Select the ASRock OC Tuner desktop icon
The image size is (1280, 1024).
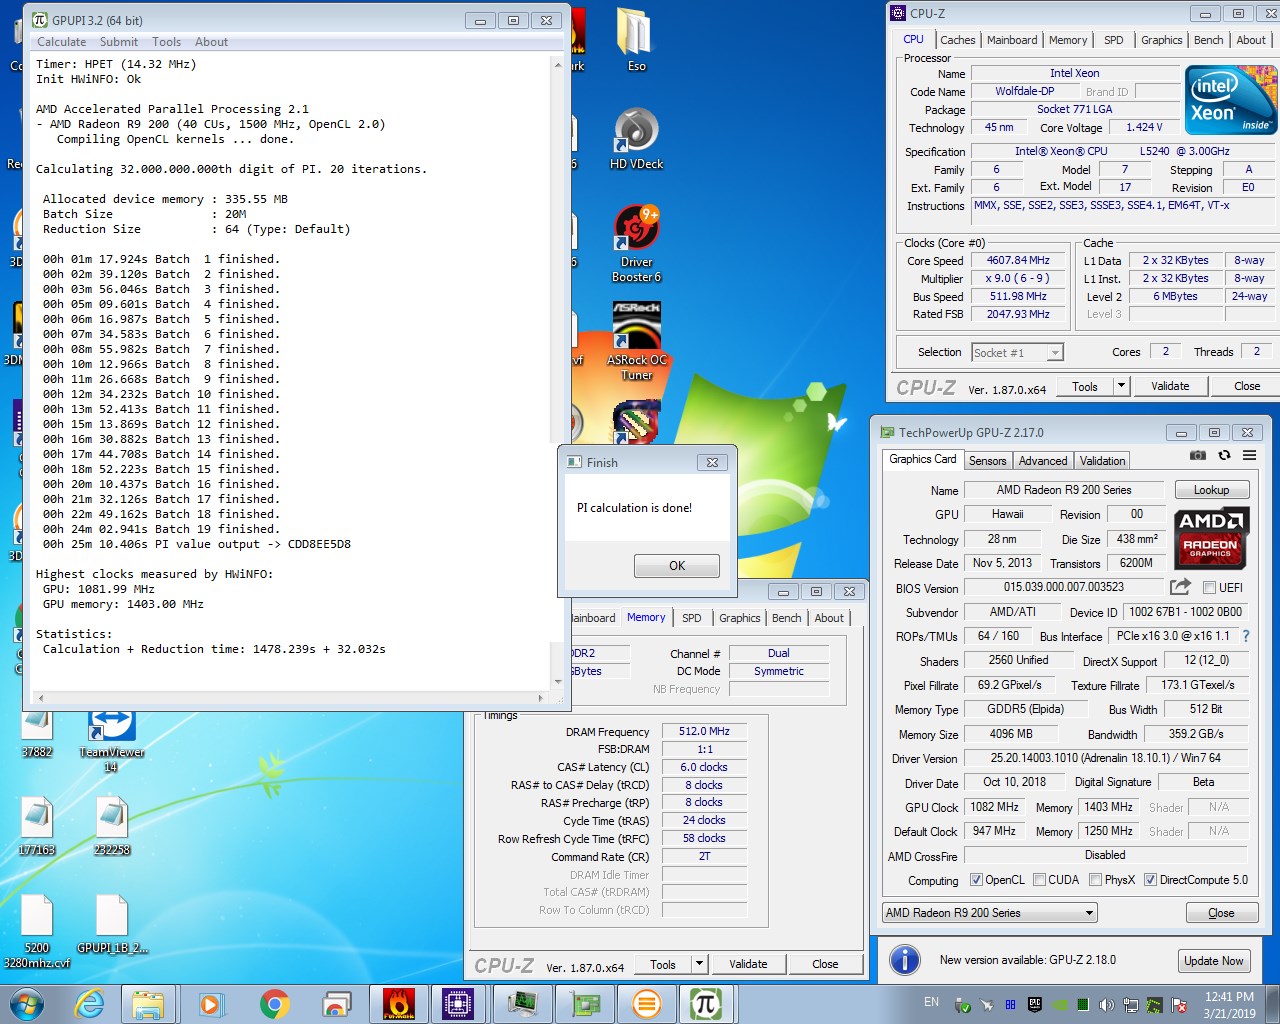click(636, 342)
